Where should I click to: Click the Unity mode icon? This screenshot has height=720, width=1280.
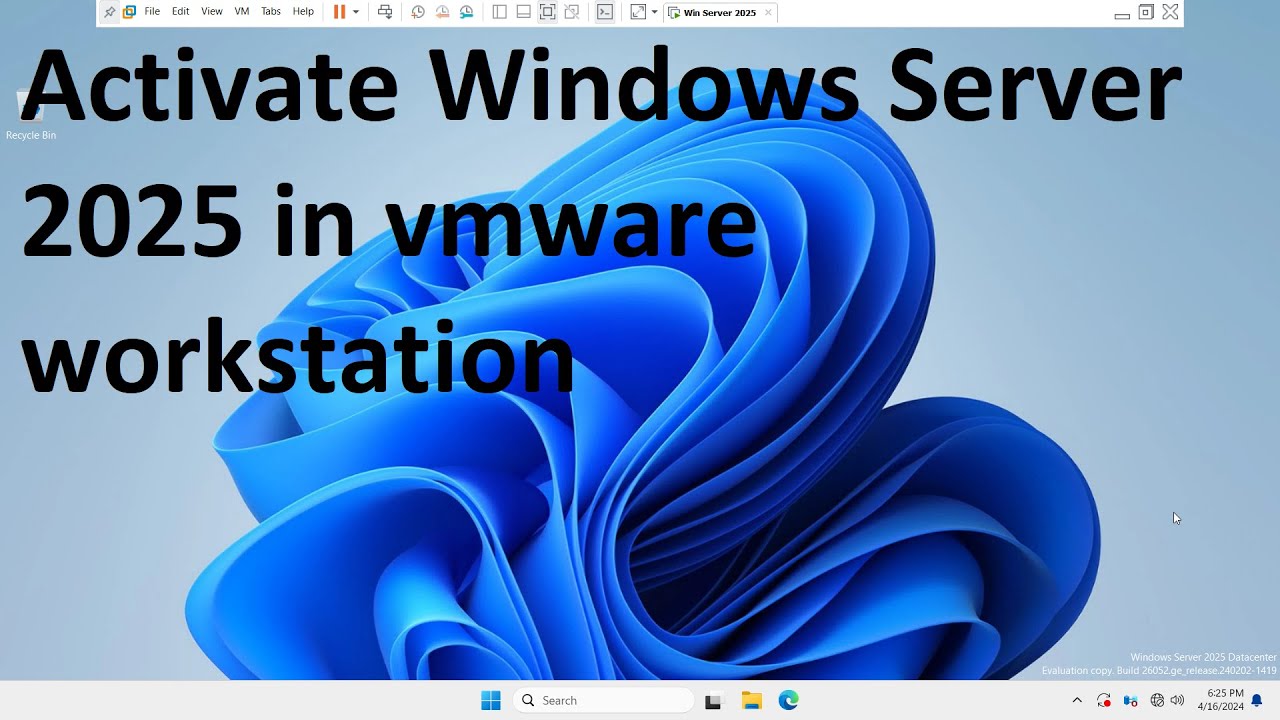571,12
